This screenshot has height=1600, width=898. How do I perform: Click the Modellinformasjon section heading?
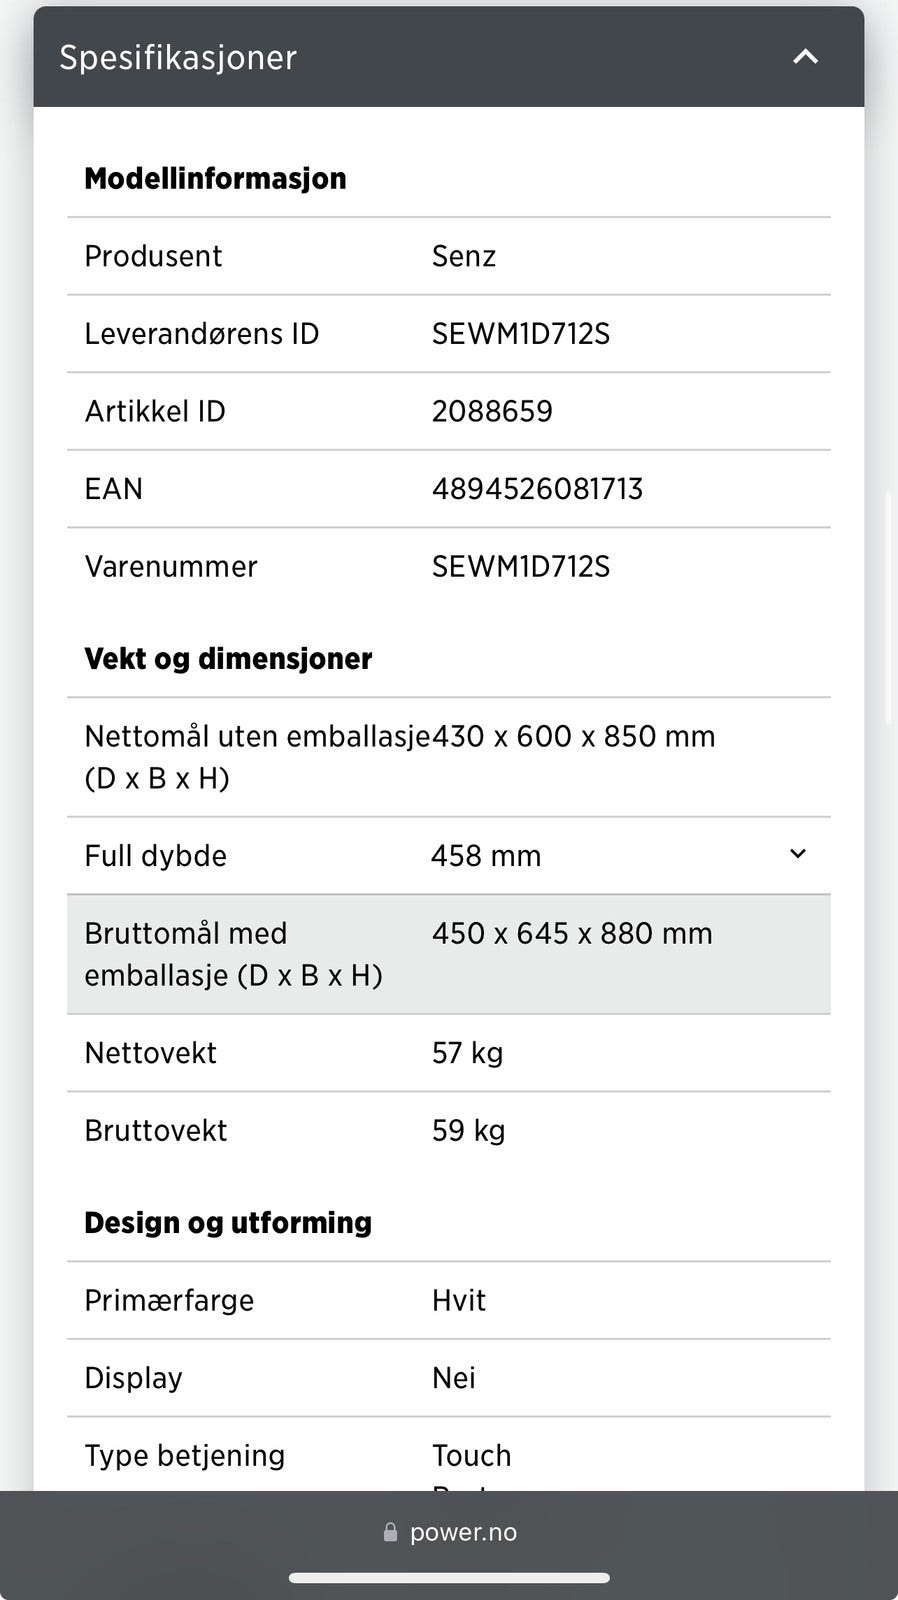click(215, 178)
